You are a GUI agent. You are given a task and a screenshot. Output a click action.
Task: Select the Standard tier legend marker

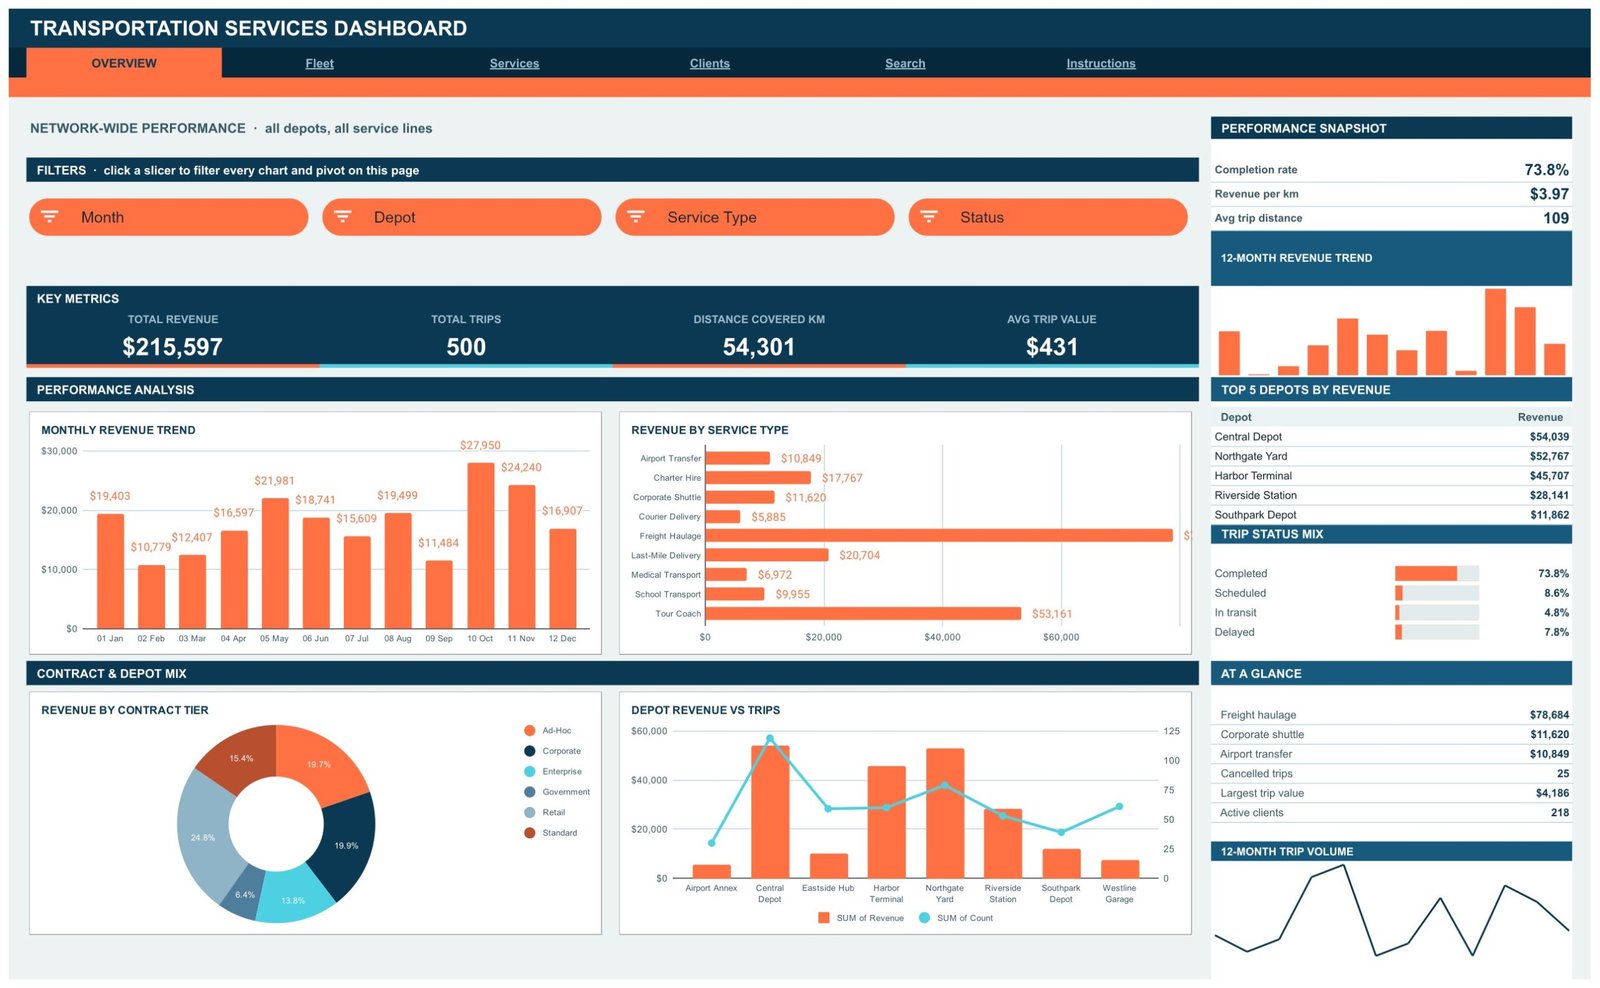pos(530,833)
